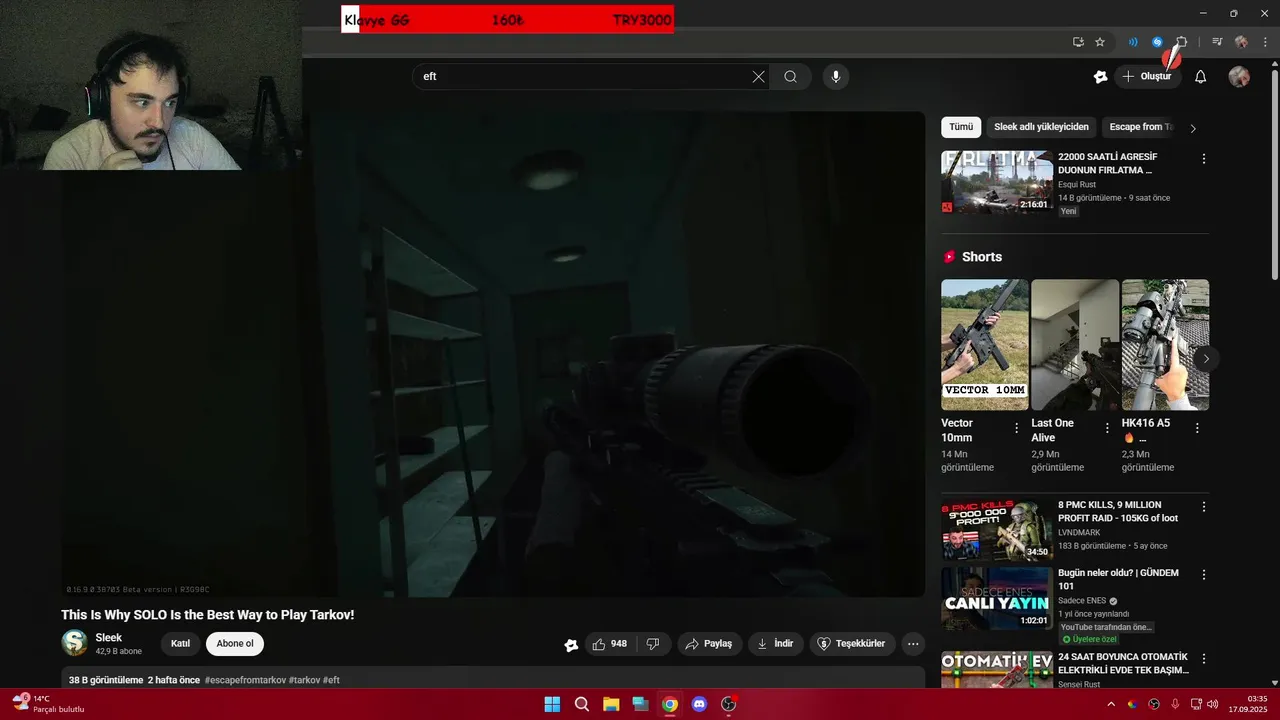This screenshot has height=720, width=1280.
Task: Open options for Bugün neler oldu video
Action: [1204, 575]
